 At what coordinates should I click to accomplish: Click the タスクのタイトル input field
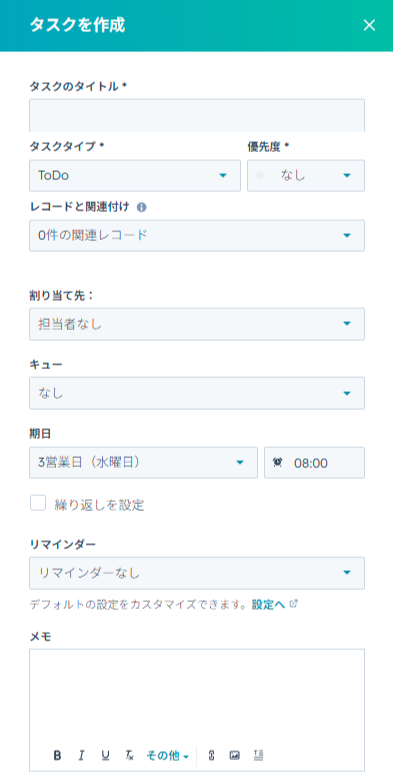tap(197, 115)
